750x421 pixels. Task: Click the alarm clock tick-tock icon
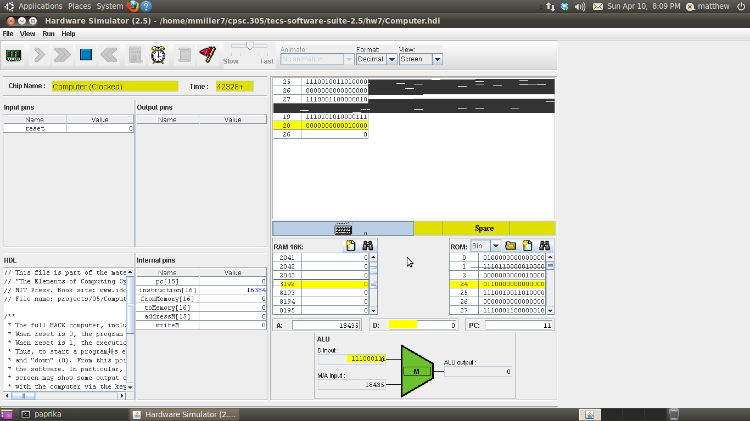(x=158, y=55)
